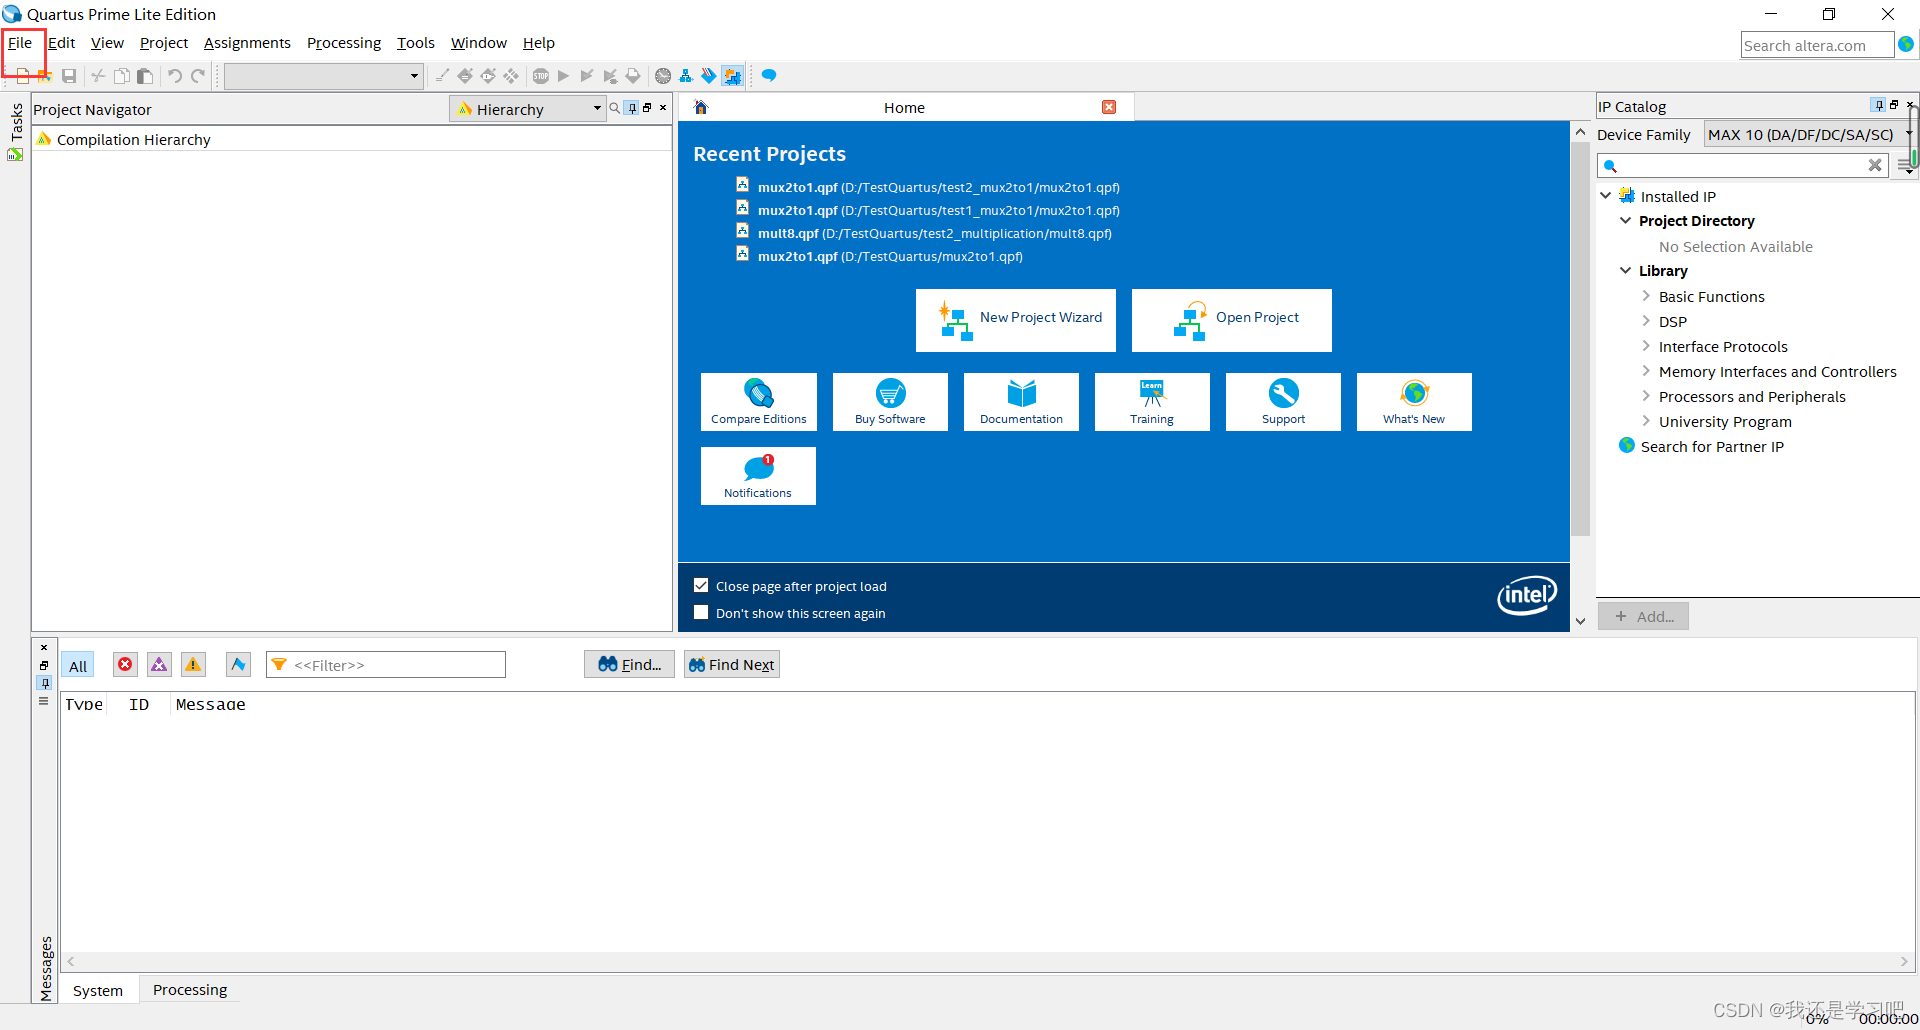Viewport: 1920px width, 1030px height.
Task: Click the Stop Processing icon
Action: coord(541,76)
